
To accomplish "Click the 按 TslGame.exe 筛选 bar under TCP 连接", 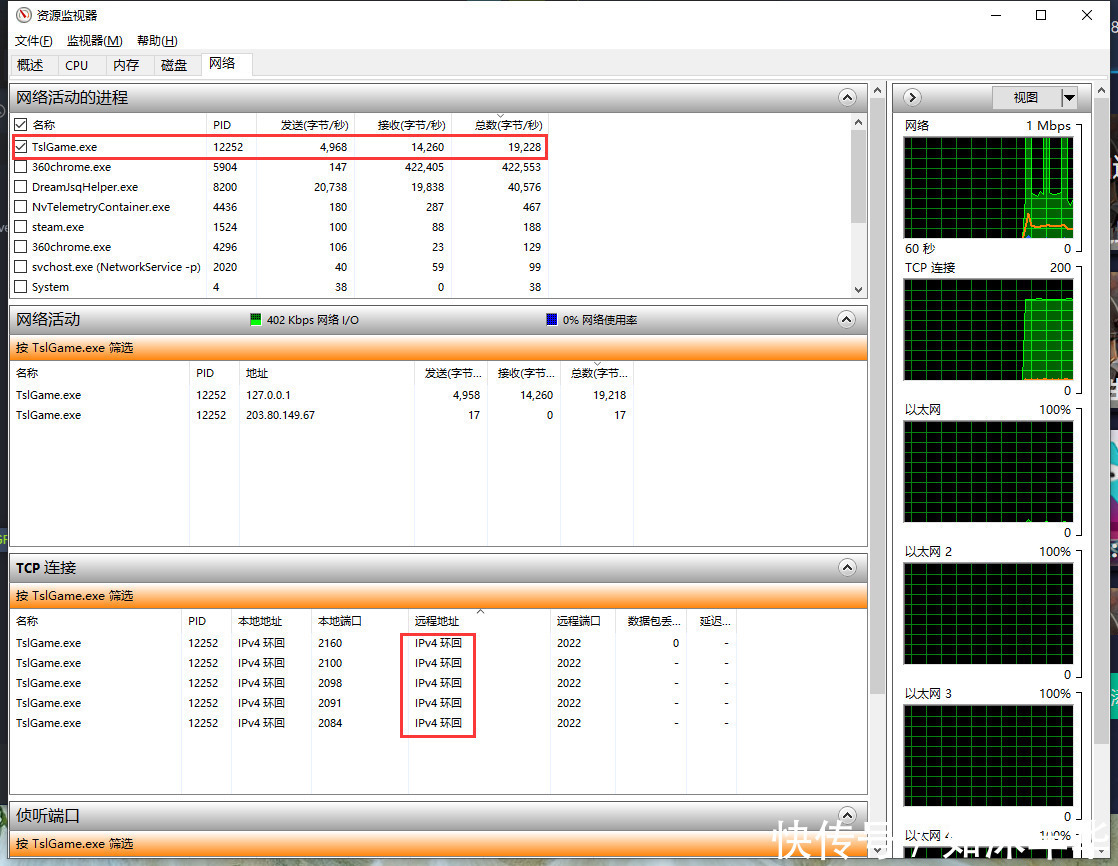I will pyautogui.click(x=438, y=596).
